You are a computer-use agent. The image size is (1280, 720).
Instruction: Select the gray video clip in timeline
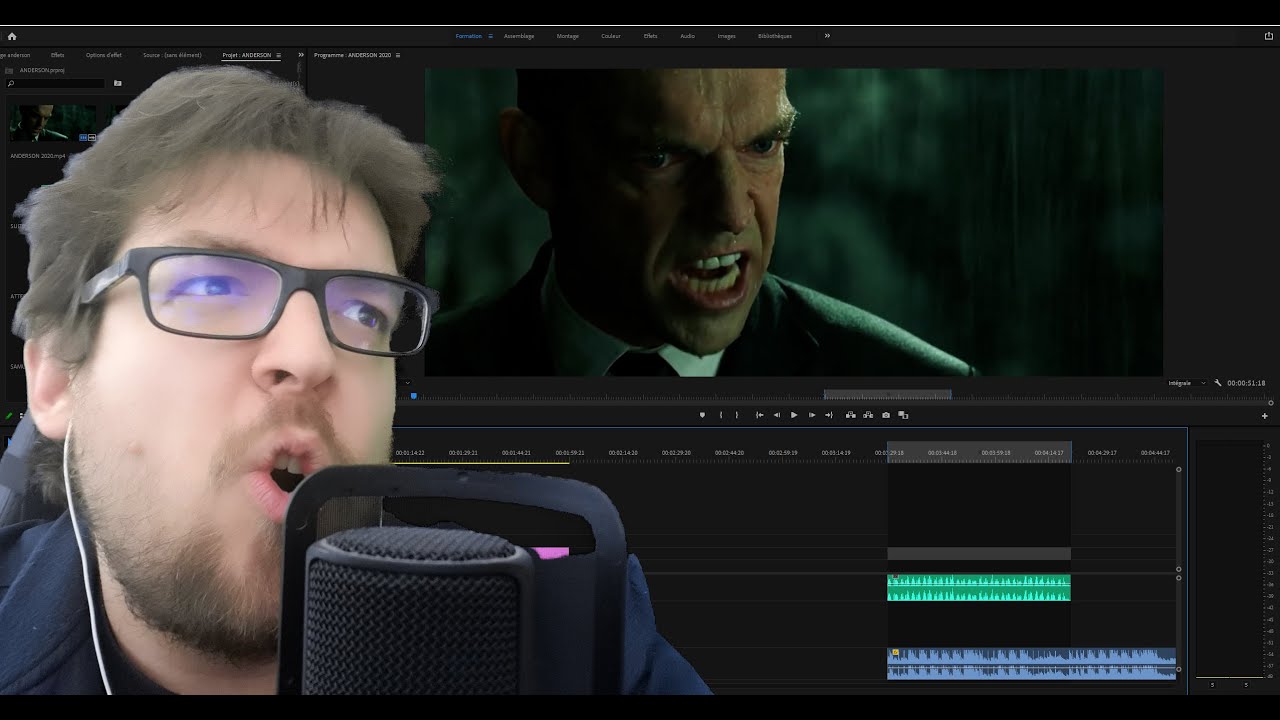(979, 554)
